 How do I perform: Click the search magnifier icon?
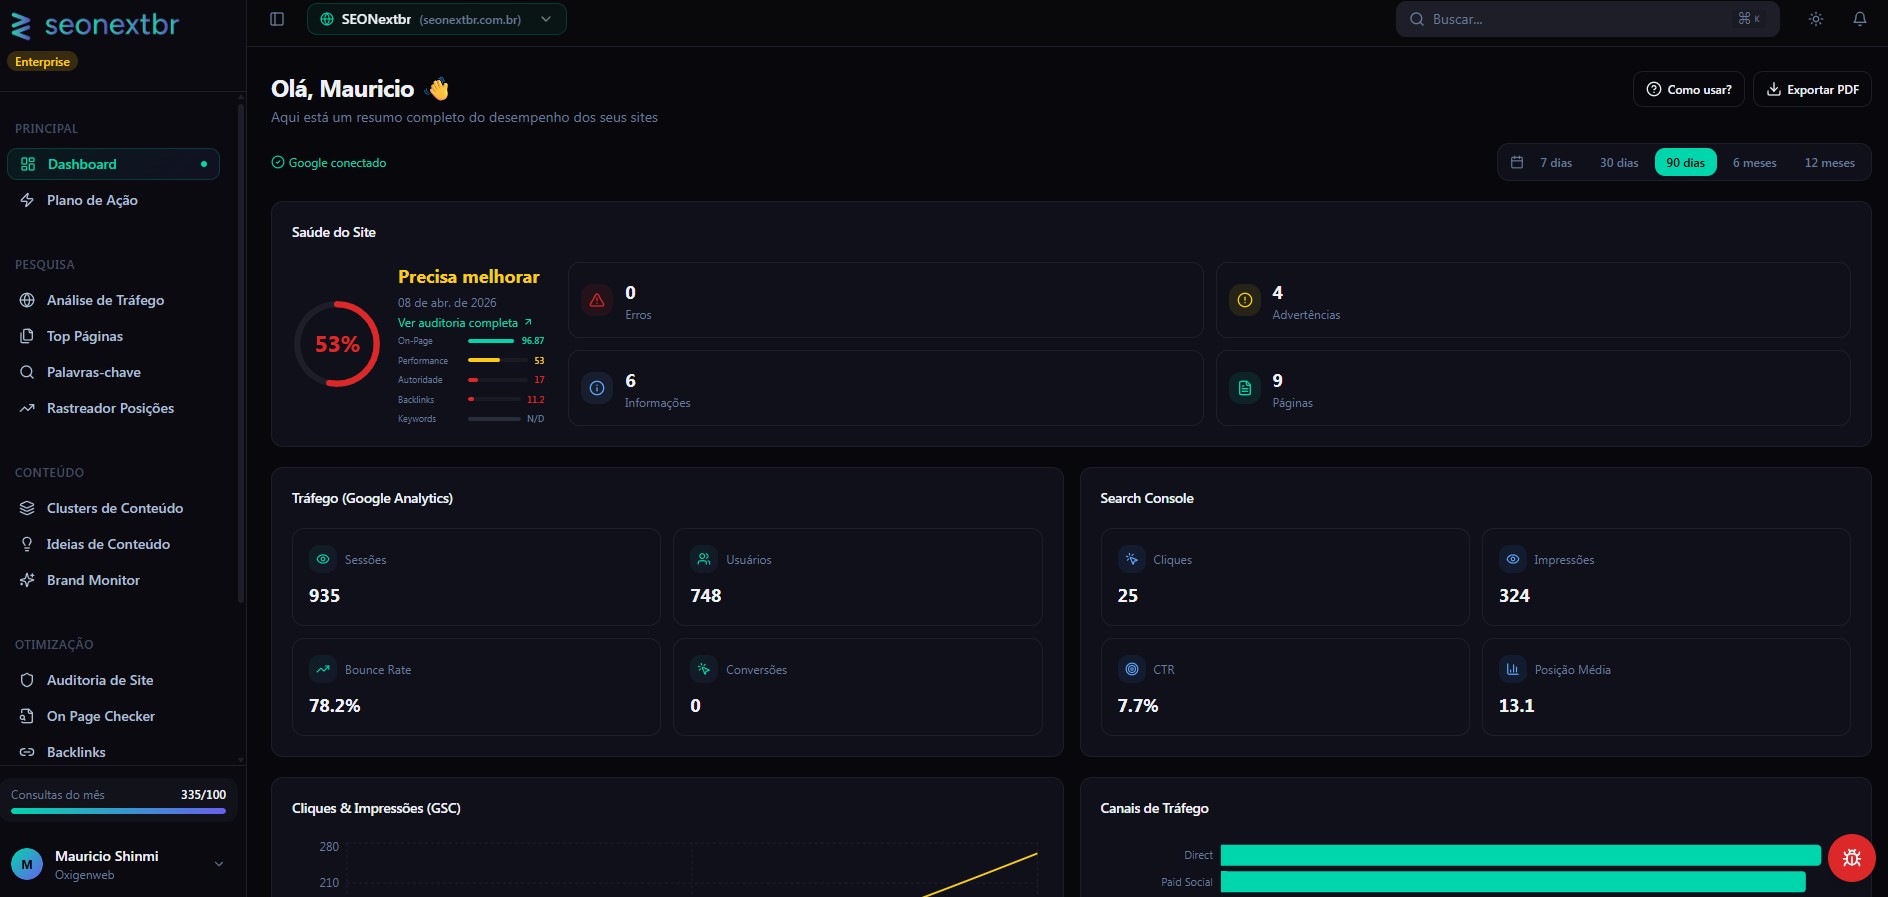point(1417,19)
